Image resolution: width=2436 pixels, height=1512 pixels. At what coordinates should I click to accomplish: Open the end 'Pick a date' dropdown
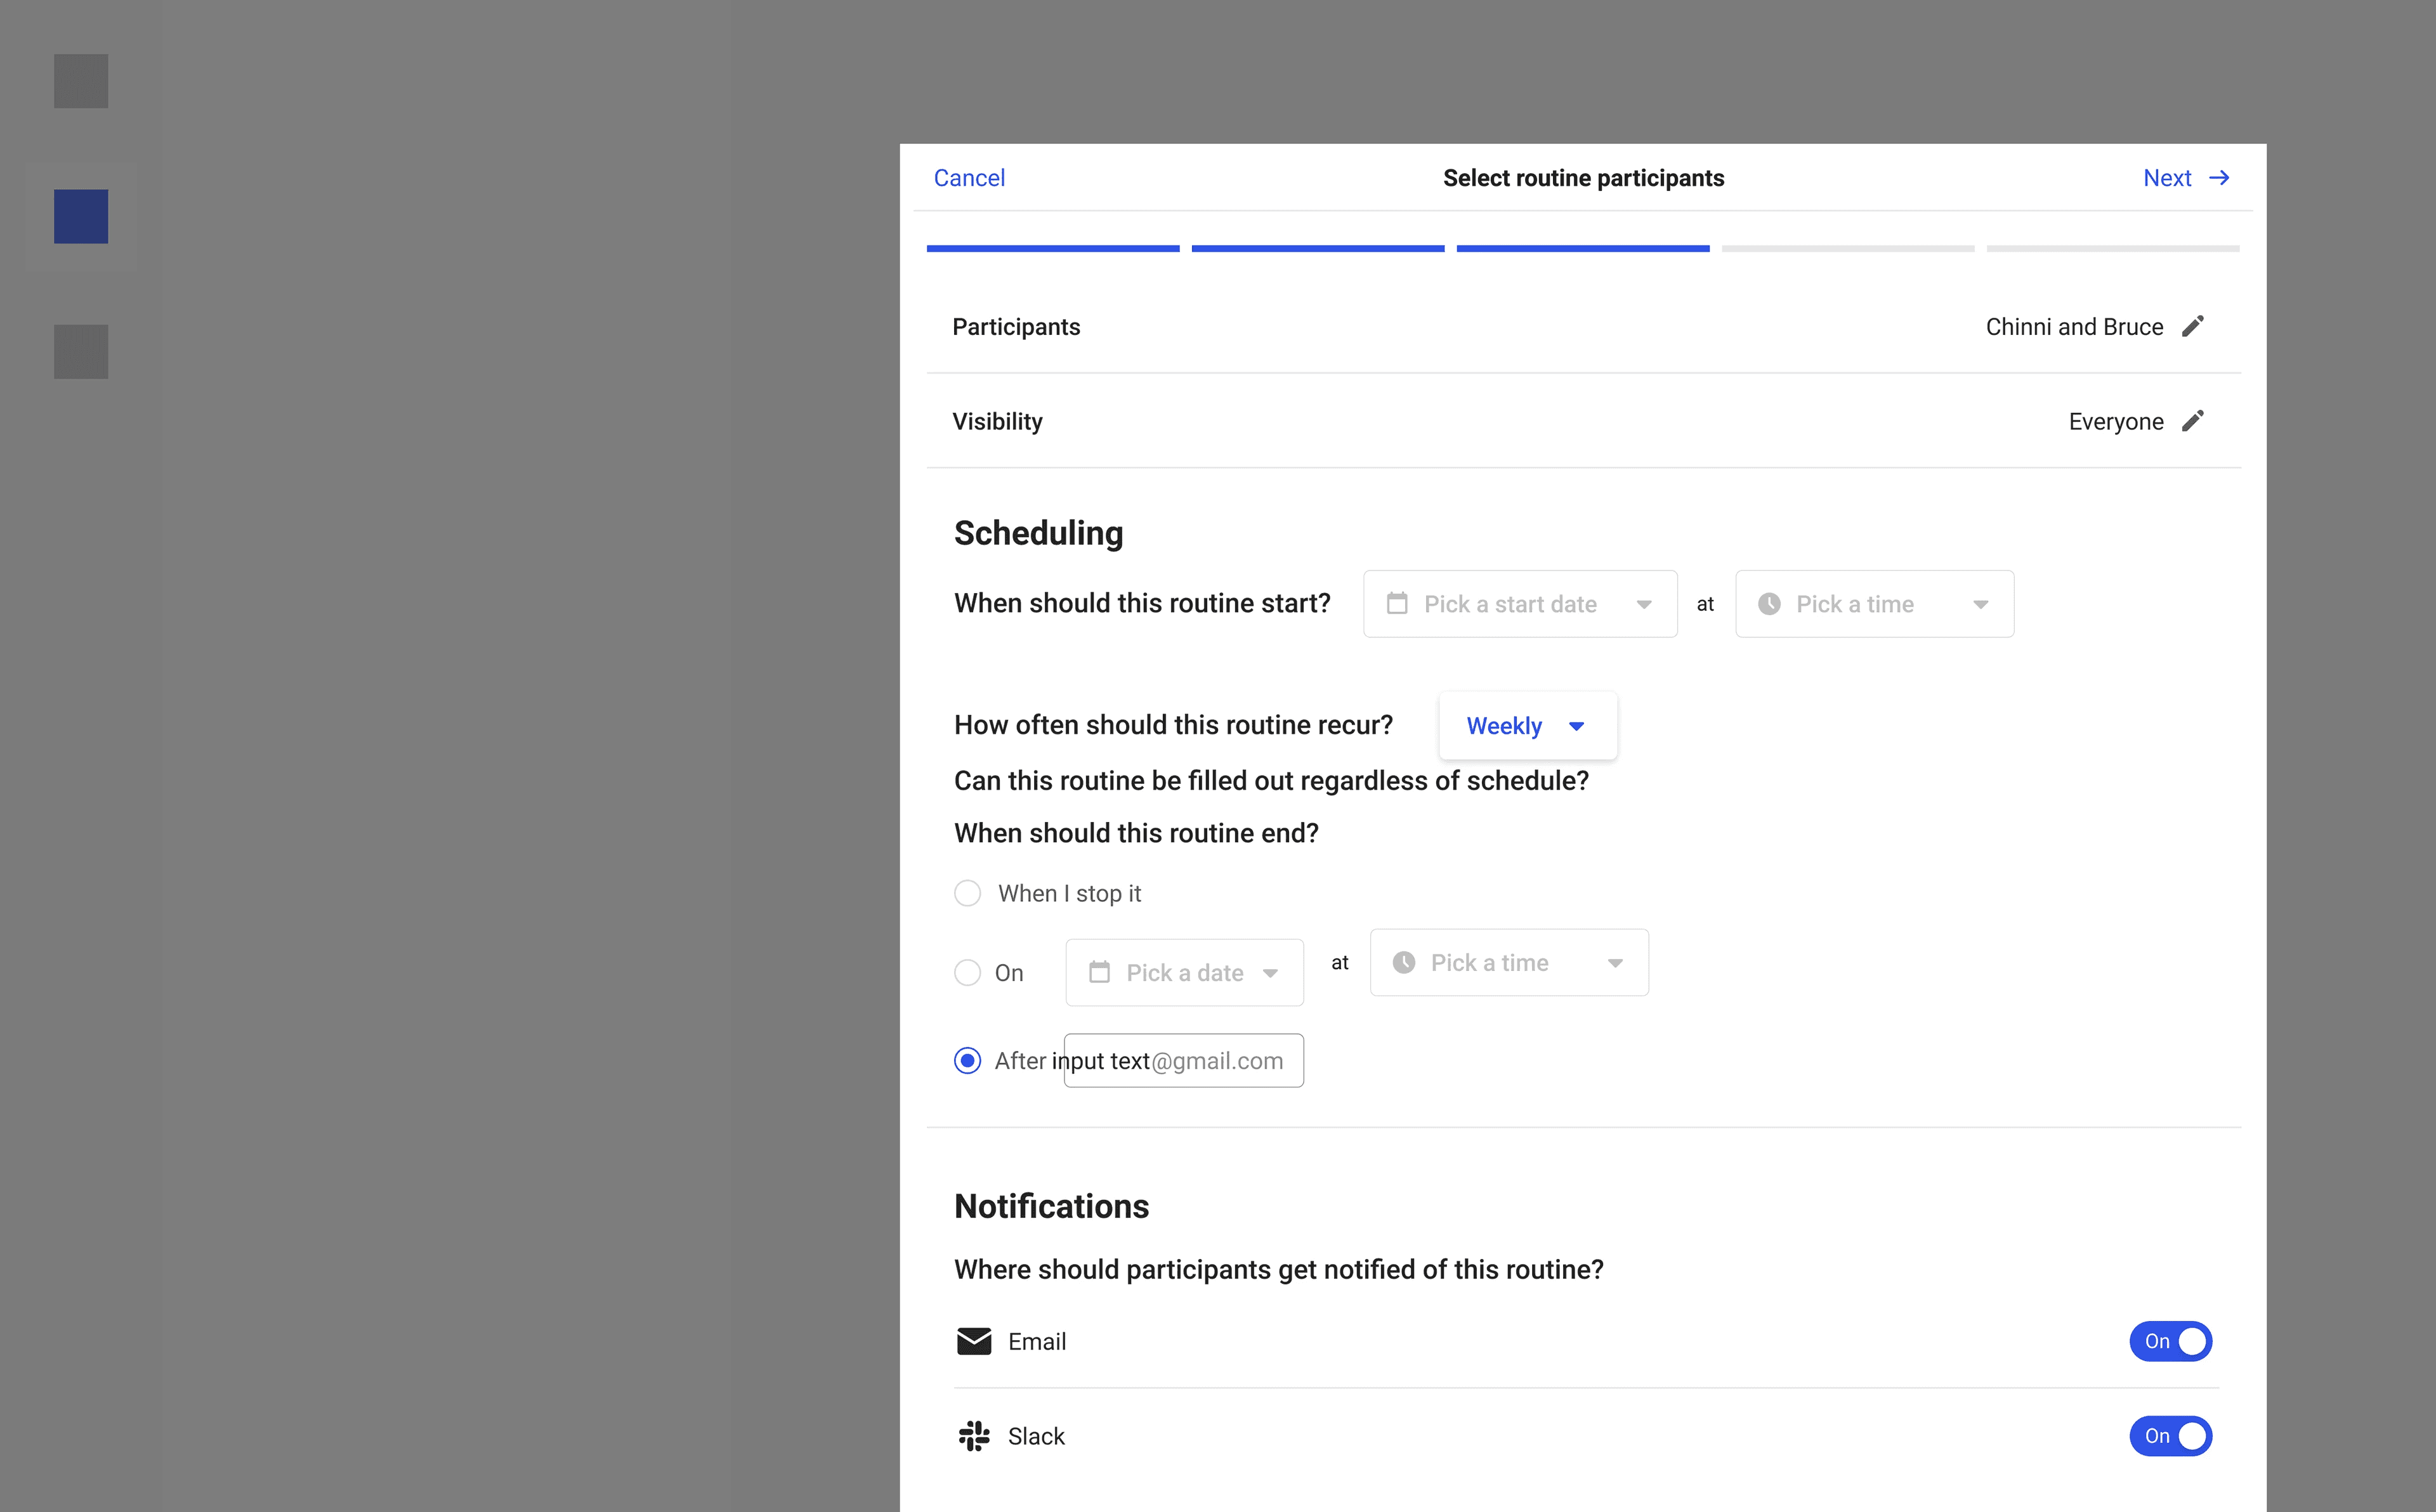1184,972
